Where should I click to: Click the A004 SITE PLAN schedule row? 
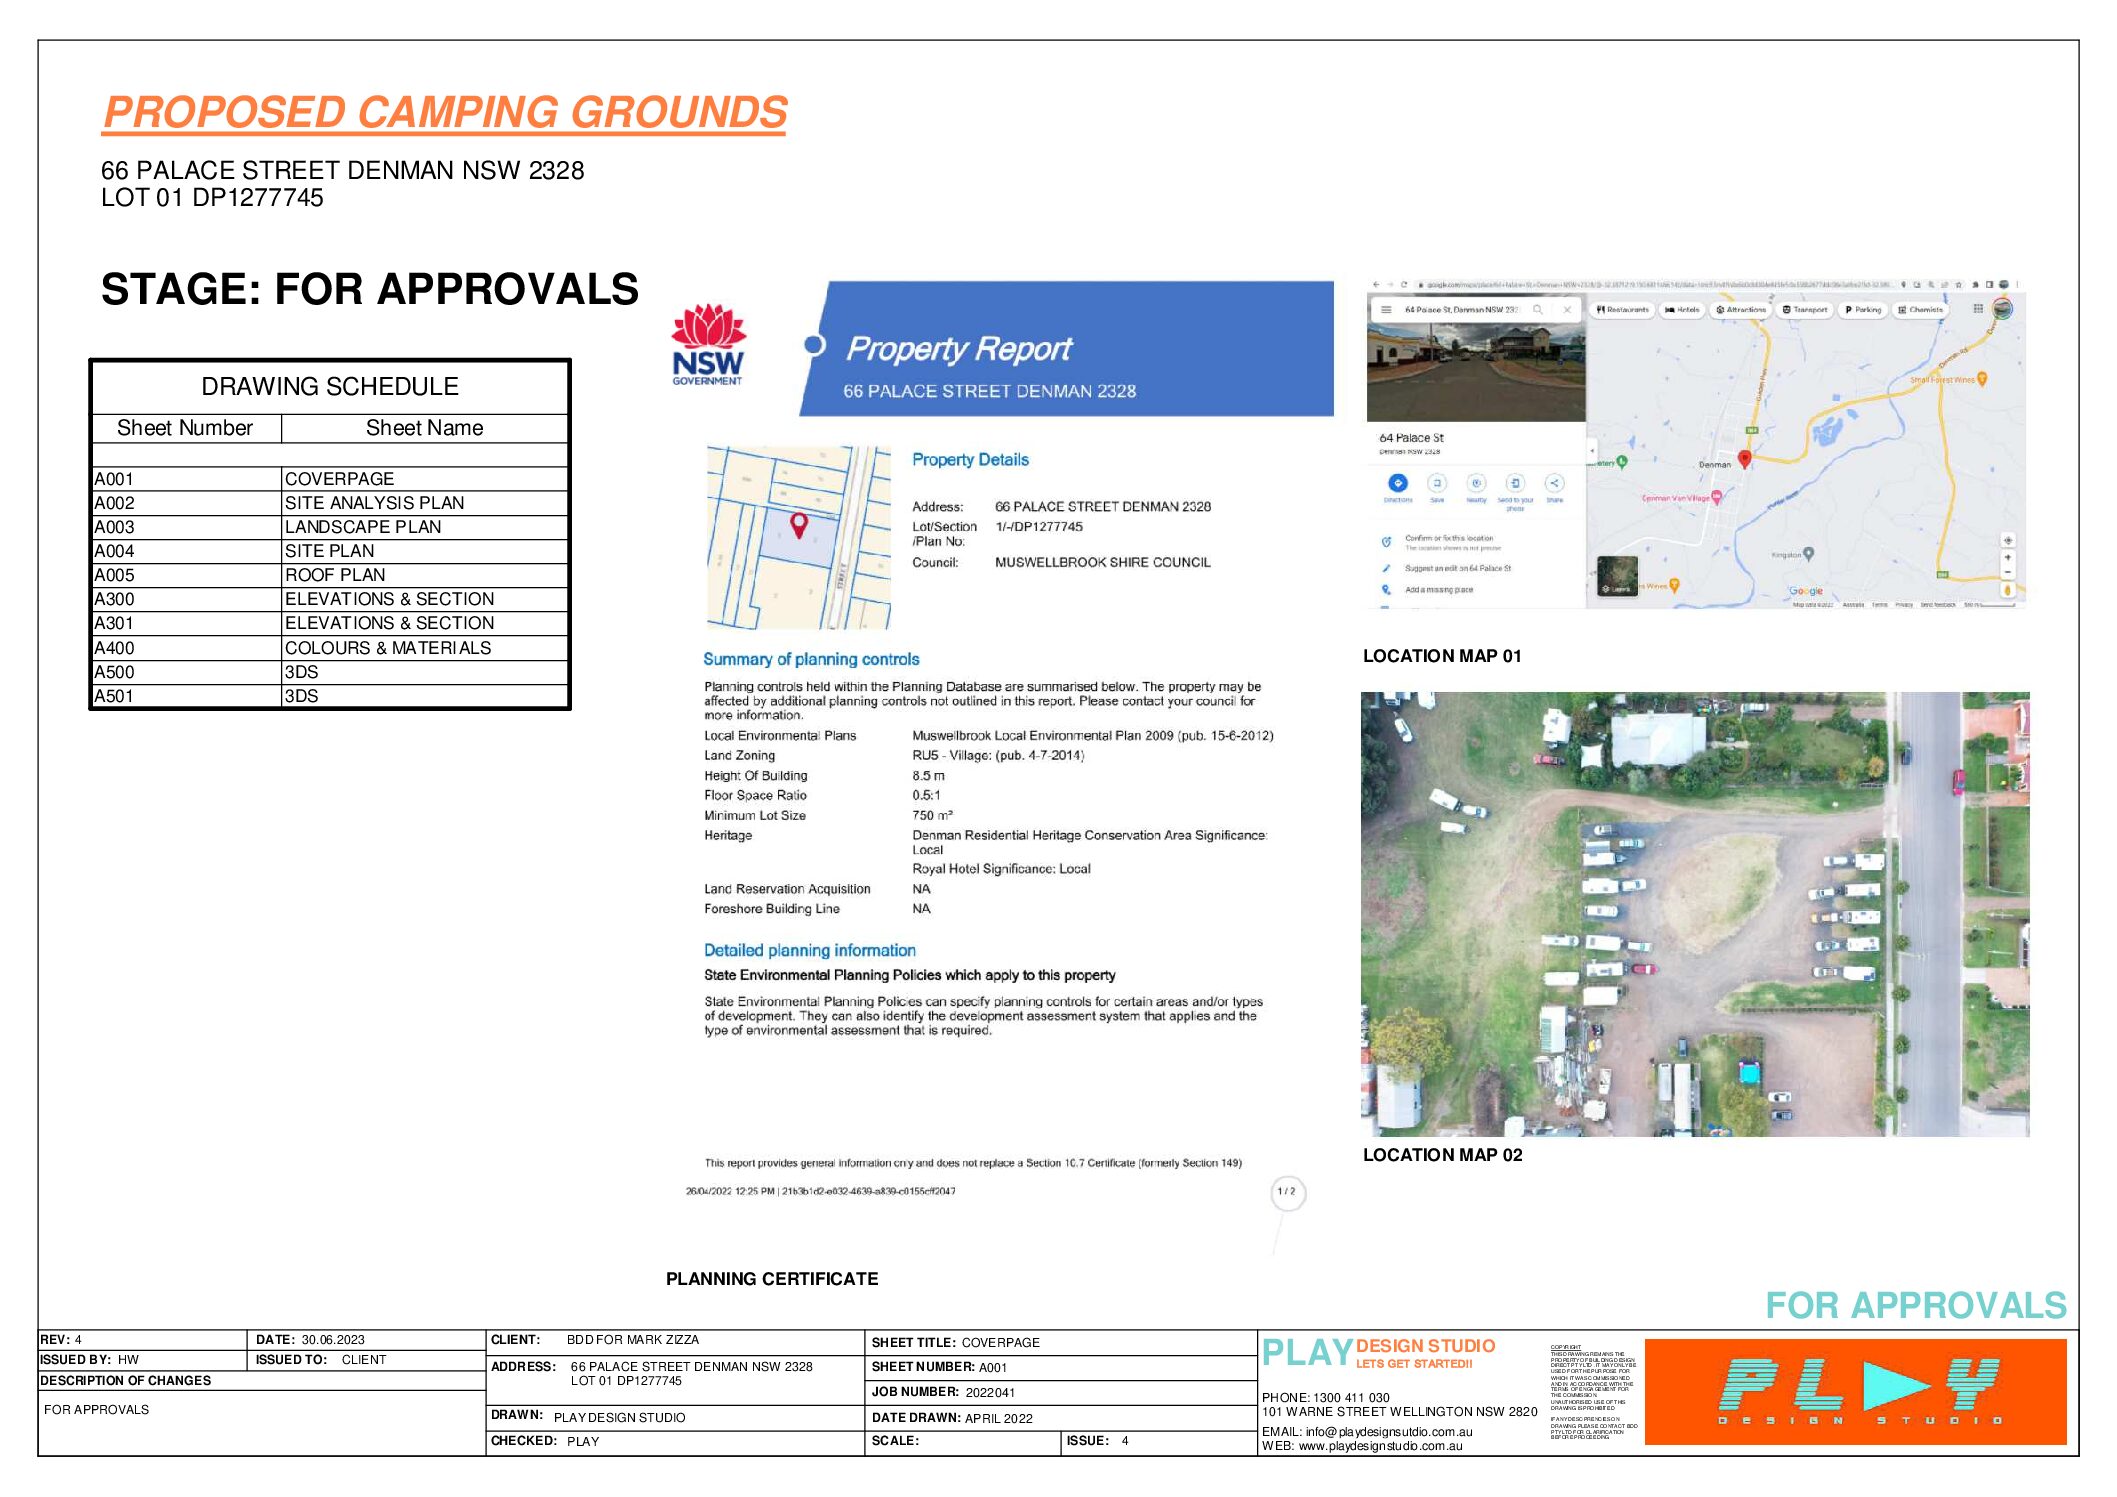tap(330, 551)
